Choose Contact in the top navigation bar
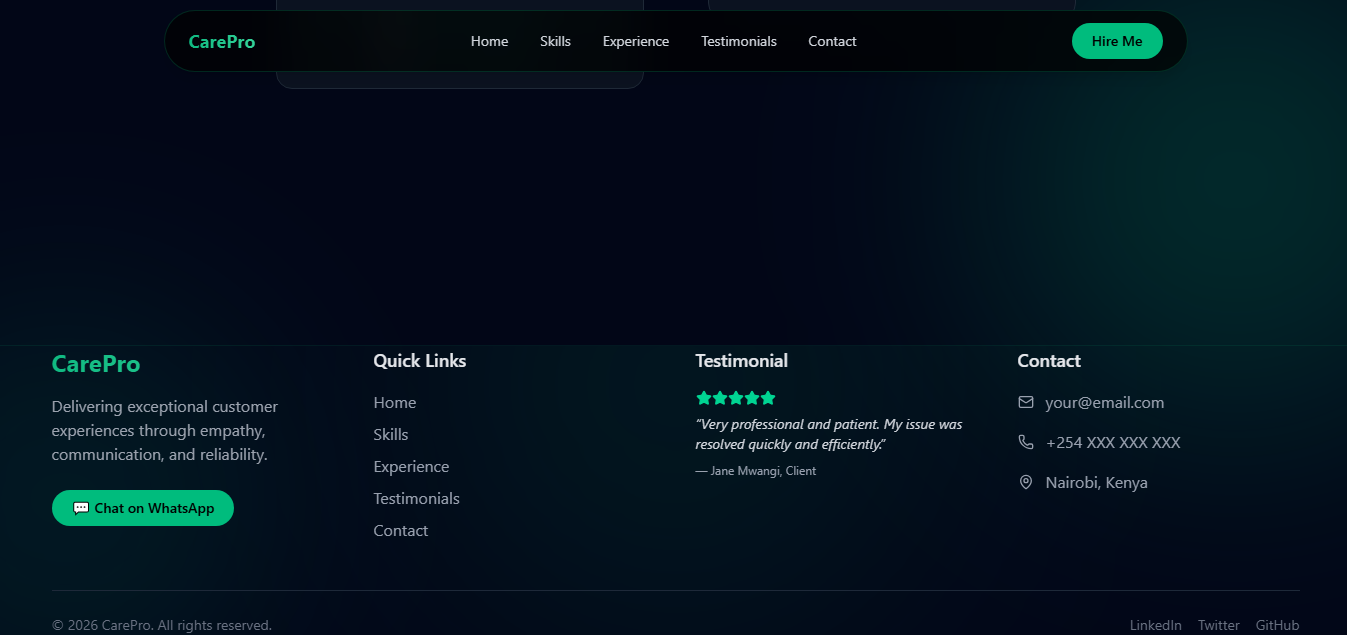 [x=832, y=41]
